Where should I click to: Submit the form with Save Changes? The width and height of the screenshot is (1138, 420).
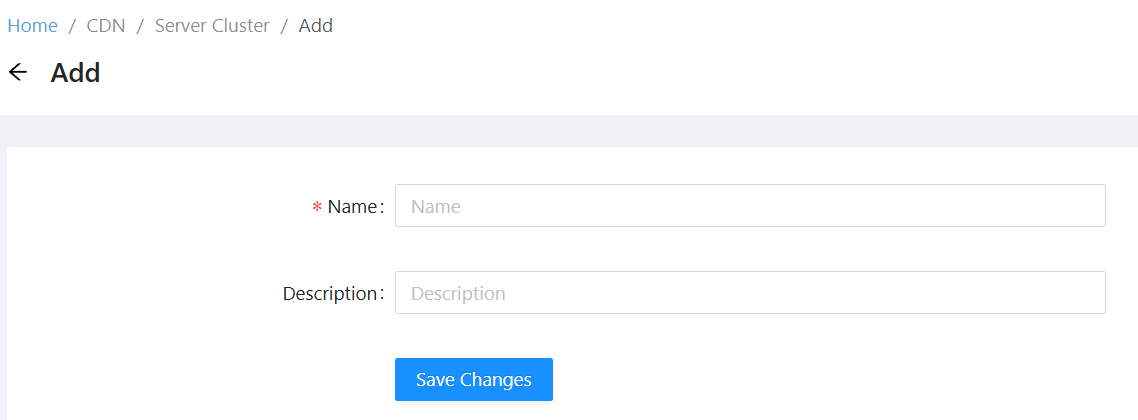(474, 380)
